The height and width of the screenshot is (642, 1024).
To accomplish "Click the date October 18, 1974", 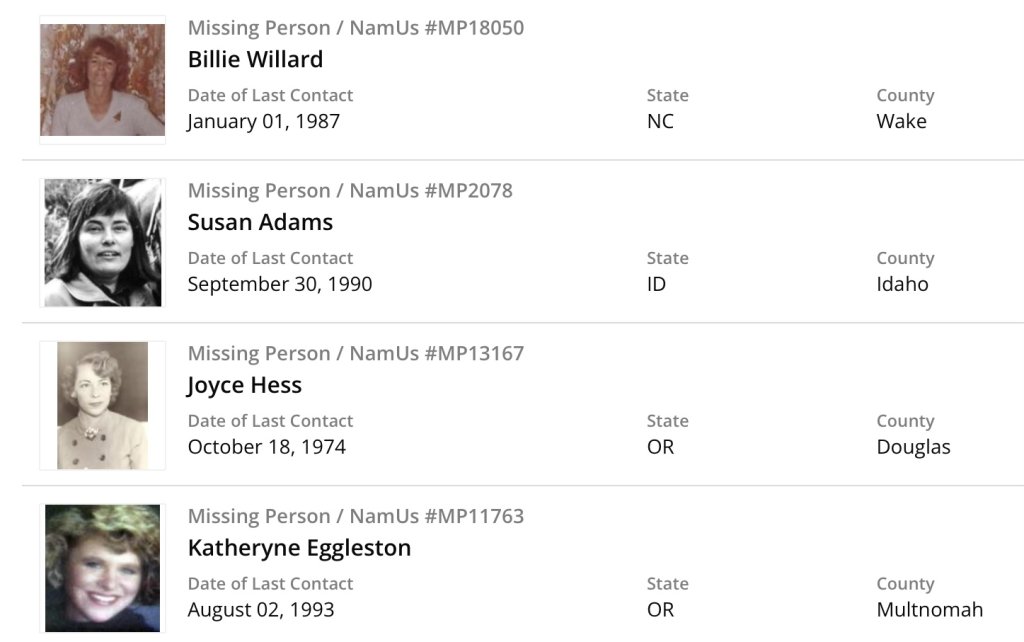I will coord(267,447).
